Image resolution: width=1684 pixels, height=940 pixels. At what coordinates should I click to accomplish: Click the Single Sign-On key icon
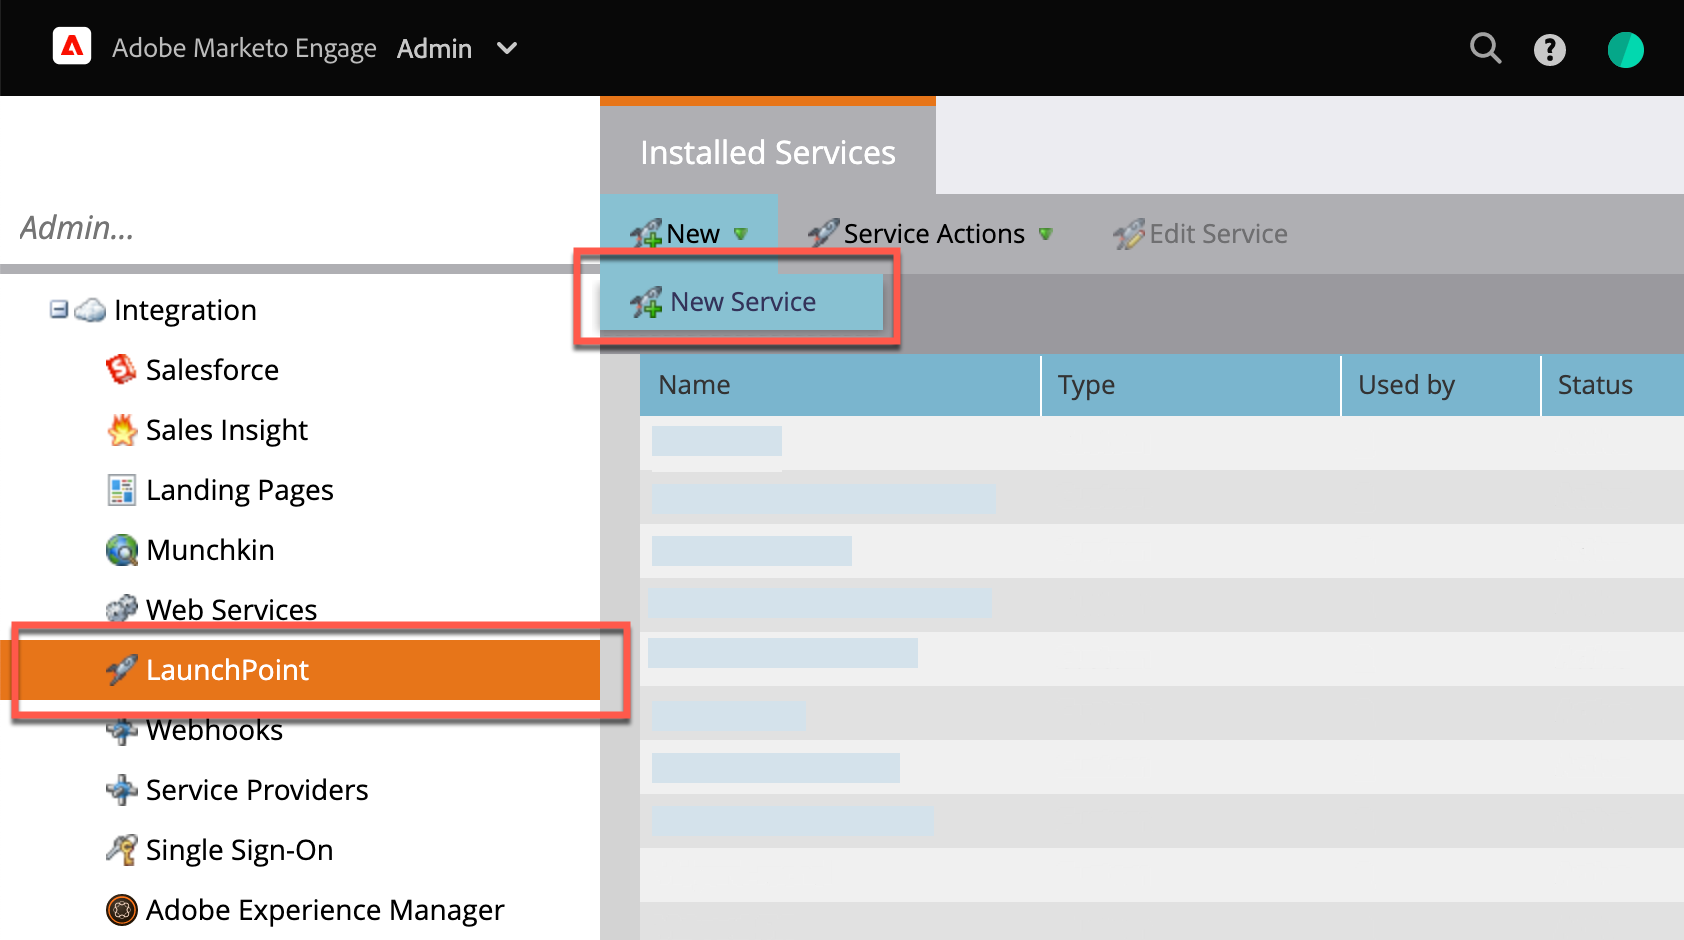(122, 850)
